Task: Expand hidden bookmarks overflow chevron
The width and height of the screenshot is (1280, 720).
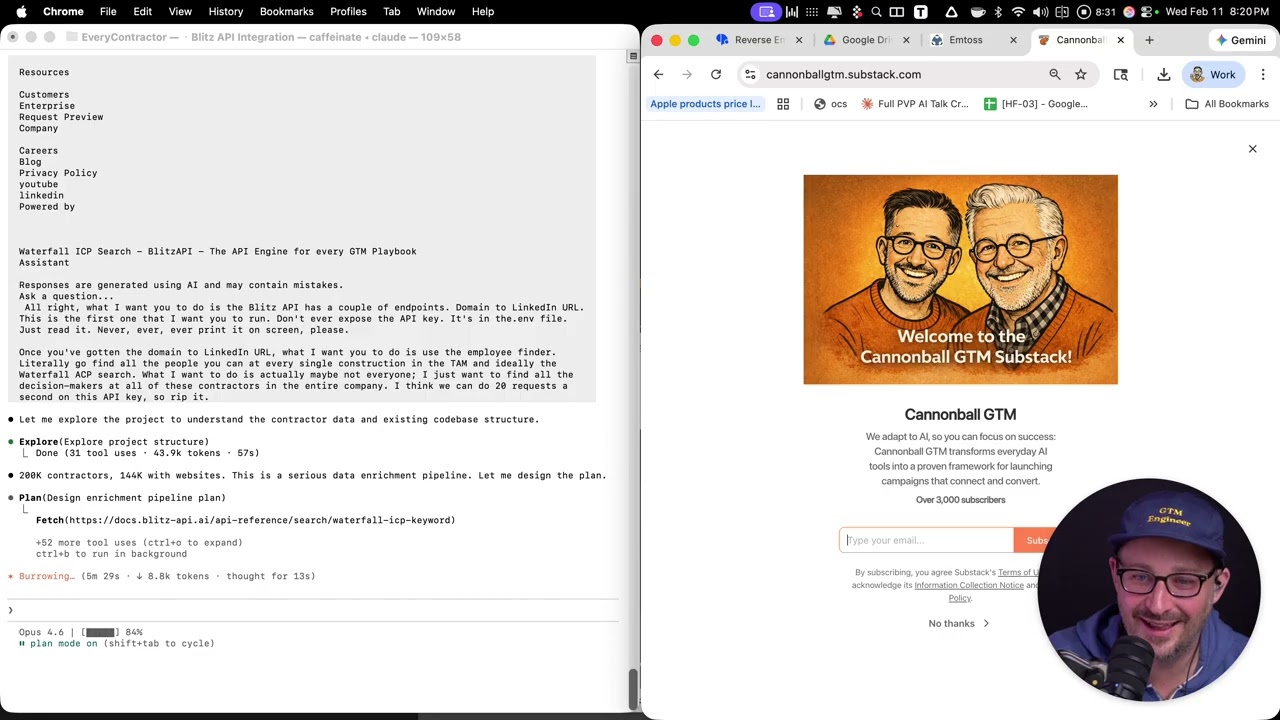Action: pyautogui.click(x=1153, y=104)
